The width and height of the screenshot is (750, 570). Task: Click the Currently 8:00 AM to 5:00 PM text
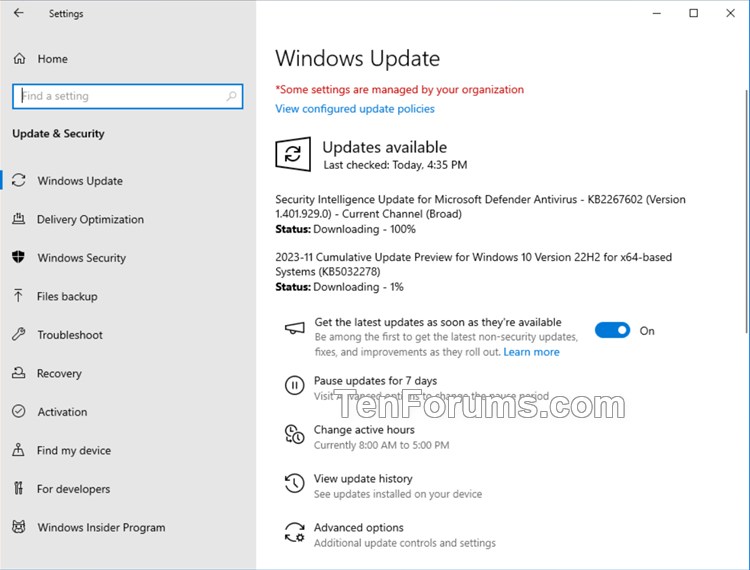click(381, 445)
